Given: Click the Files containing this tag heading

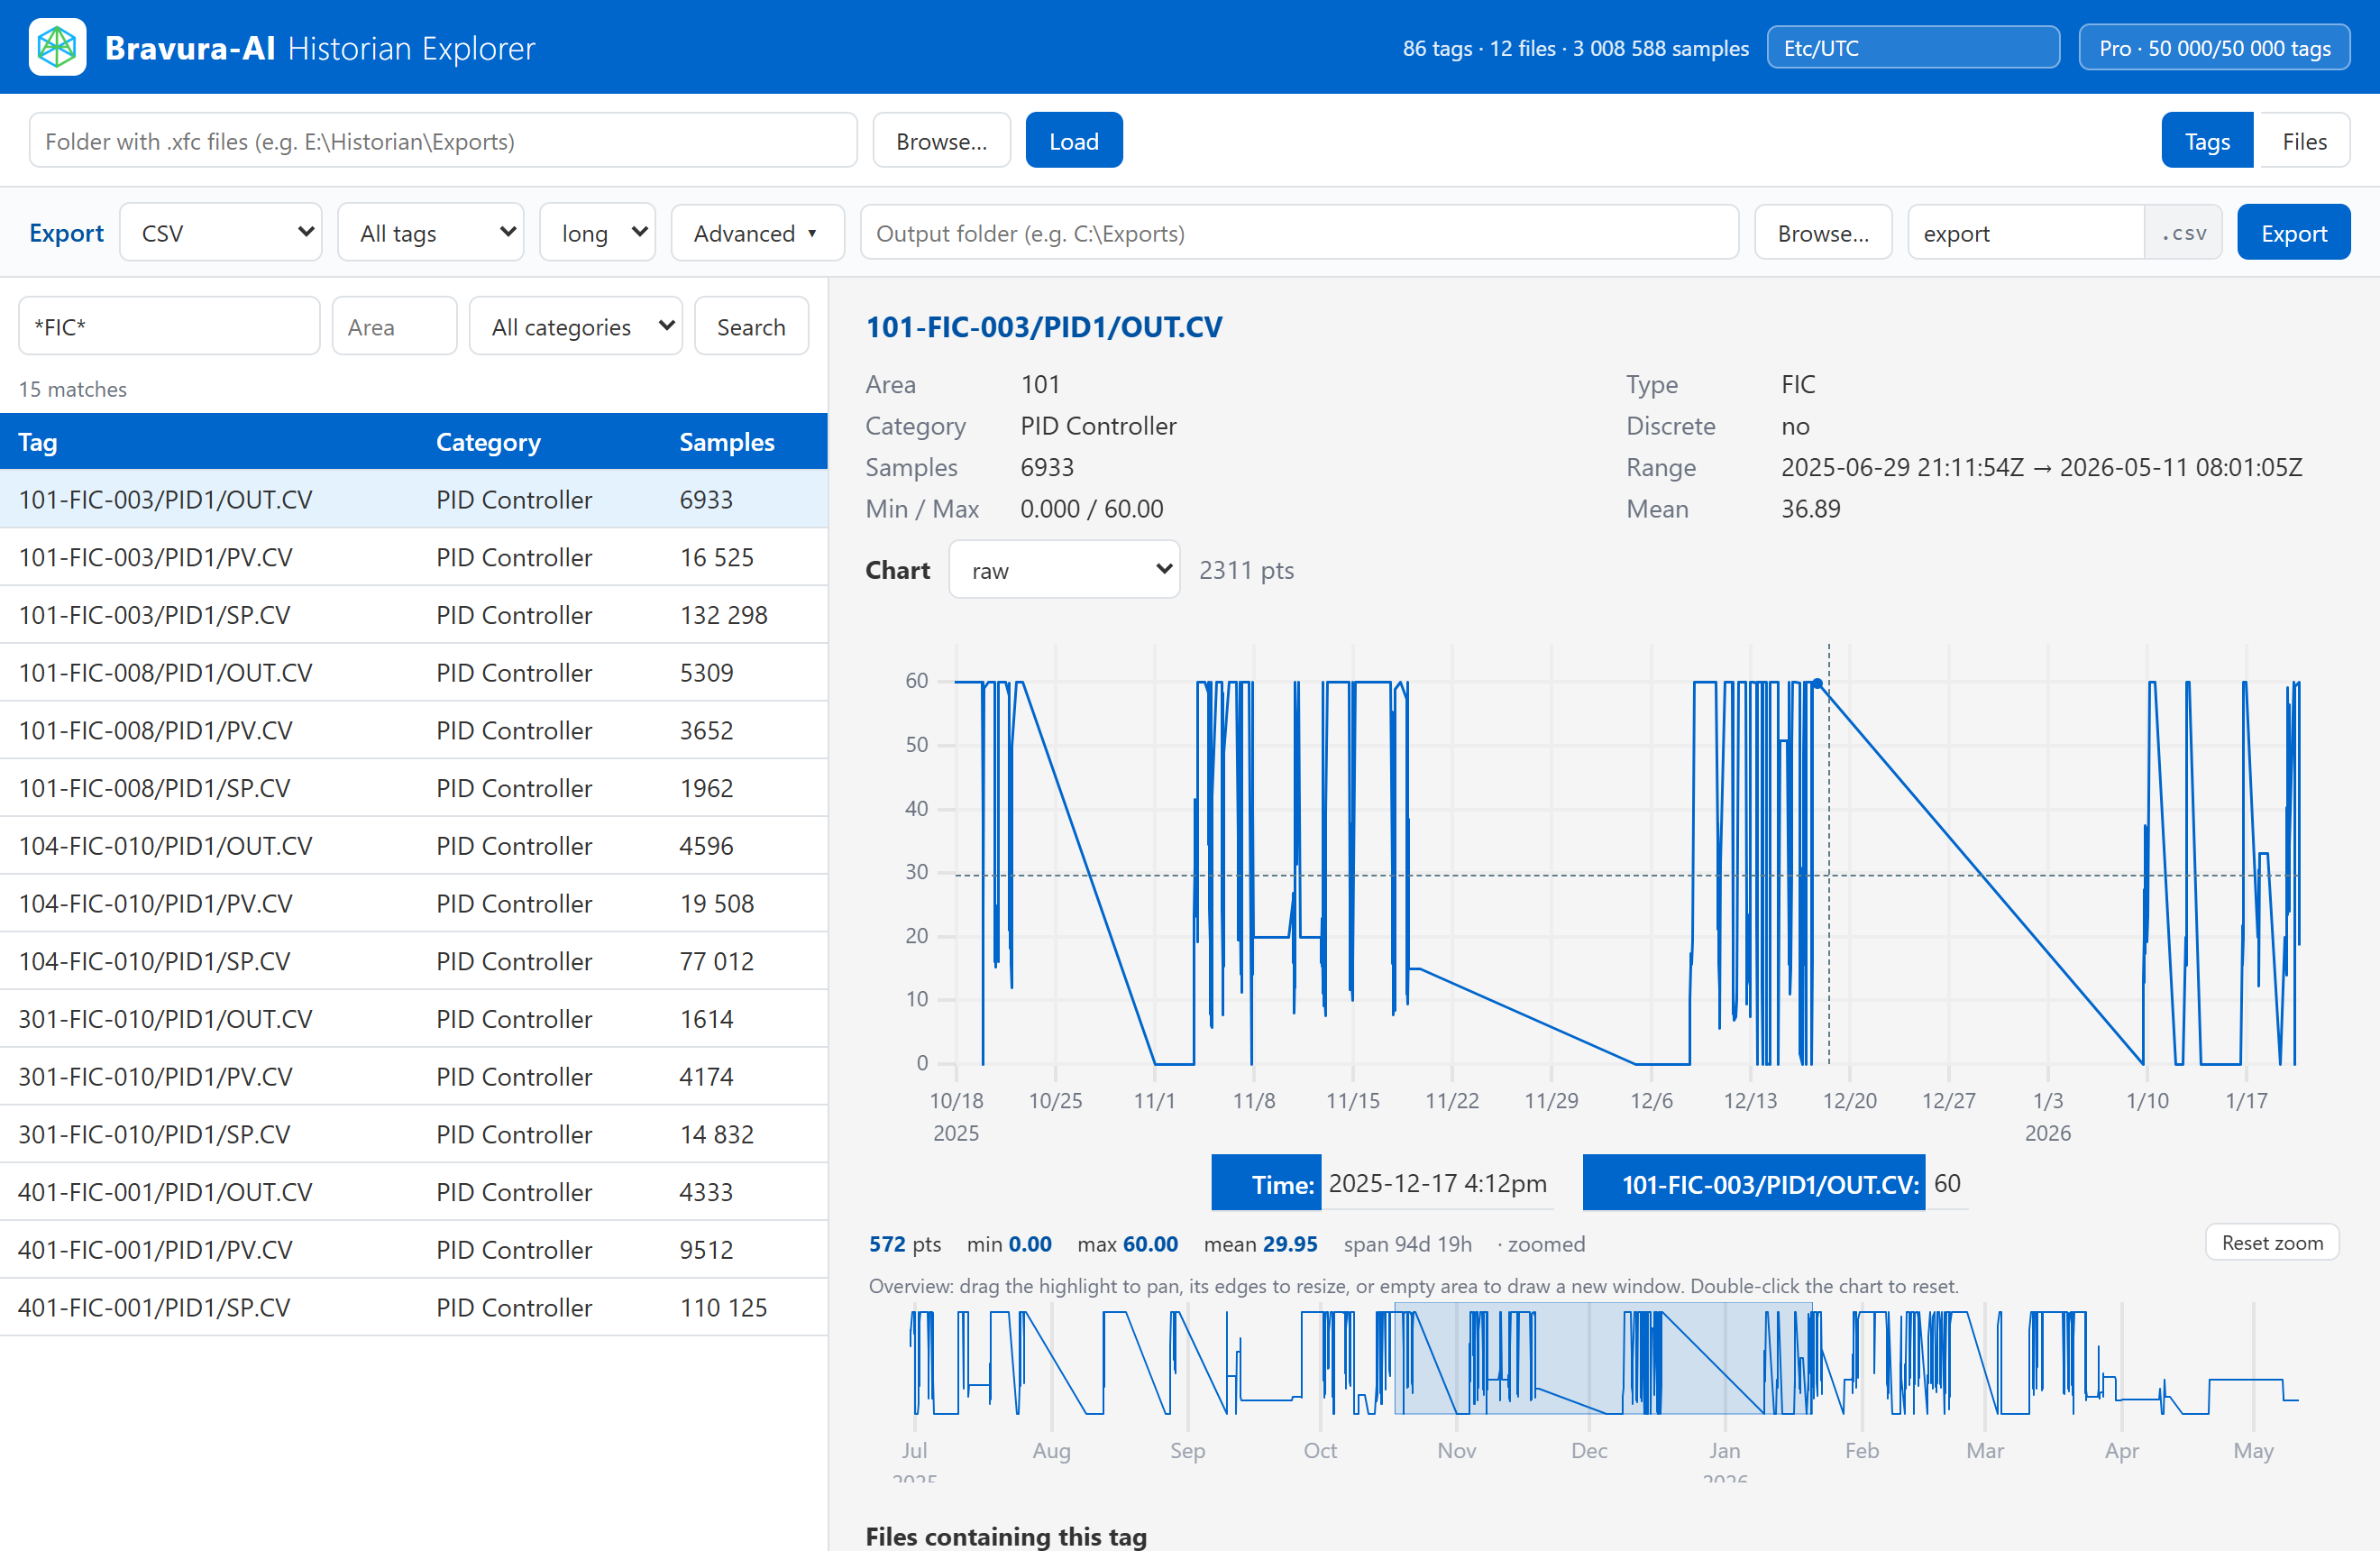Looking at the screenshot, I should point(1005,1535).
